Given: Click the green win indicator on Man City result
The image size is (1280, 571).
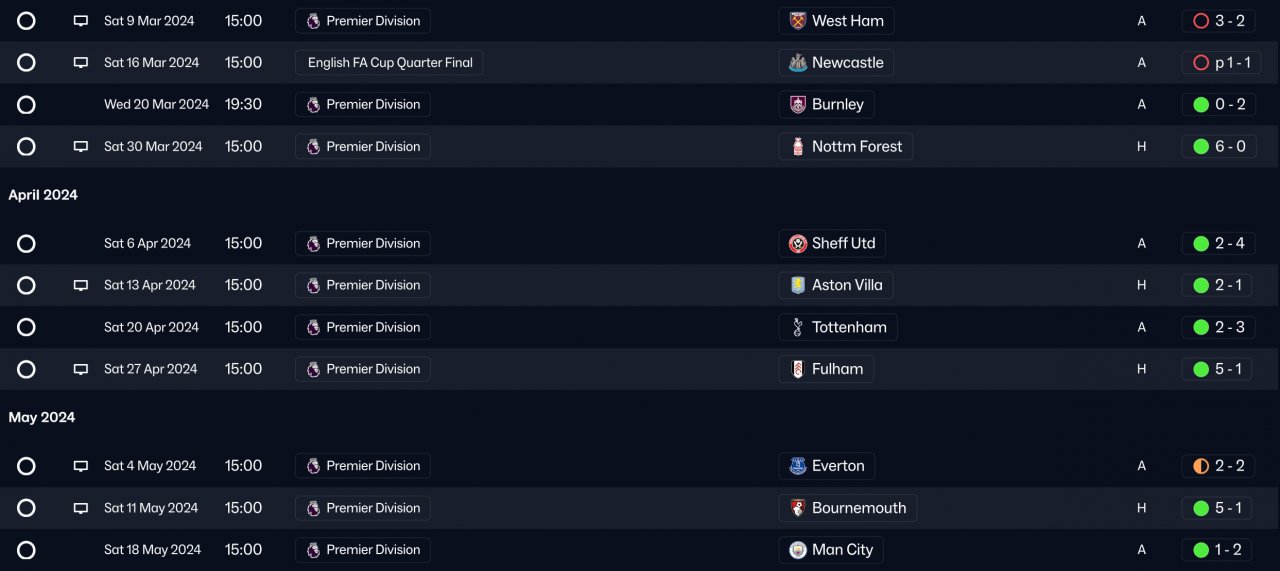Looking at the screenshot, I should pos(1201,550).
